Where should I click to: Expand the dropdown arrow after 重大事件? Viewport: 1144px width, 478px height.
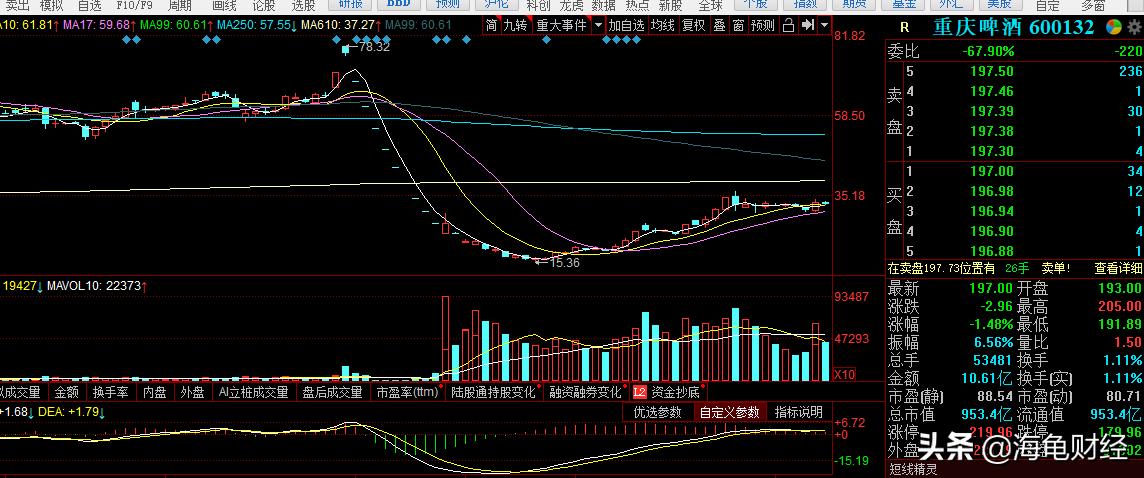pyautogui.click(x=598, y=26)
